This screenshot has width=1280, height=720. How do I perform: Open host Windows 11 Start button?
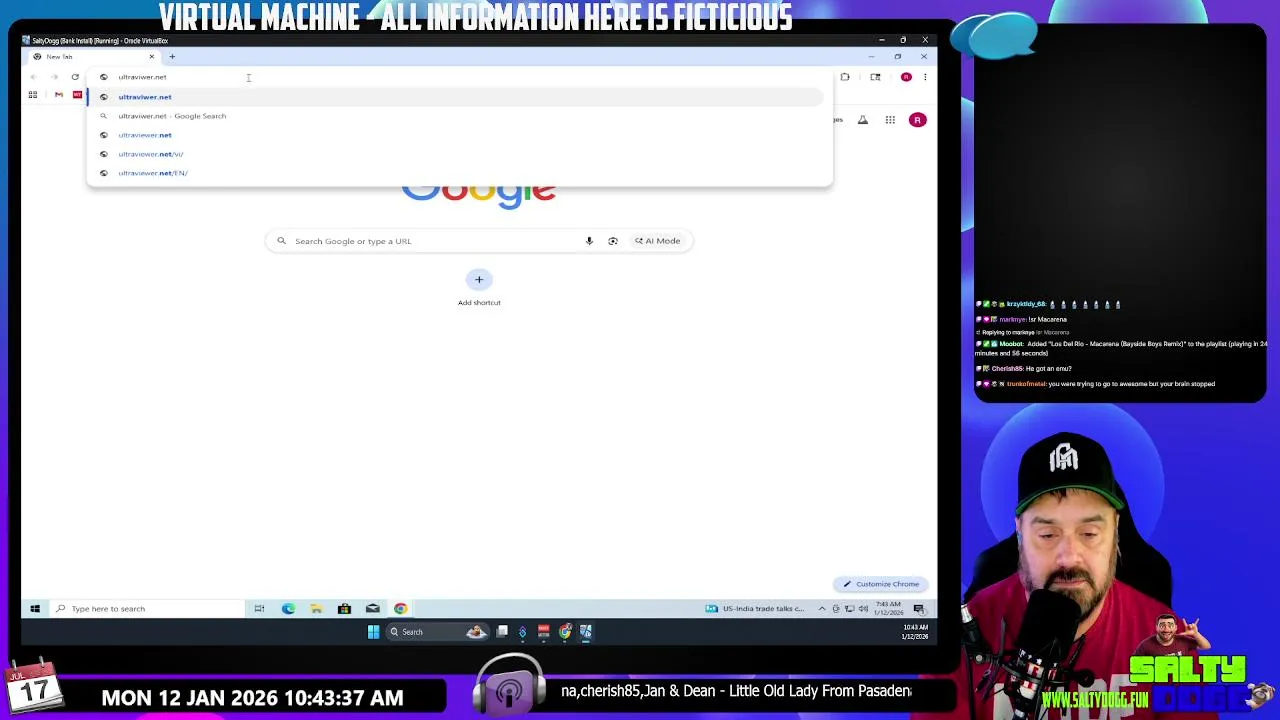pyautogui.click(x=373, y=632)
